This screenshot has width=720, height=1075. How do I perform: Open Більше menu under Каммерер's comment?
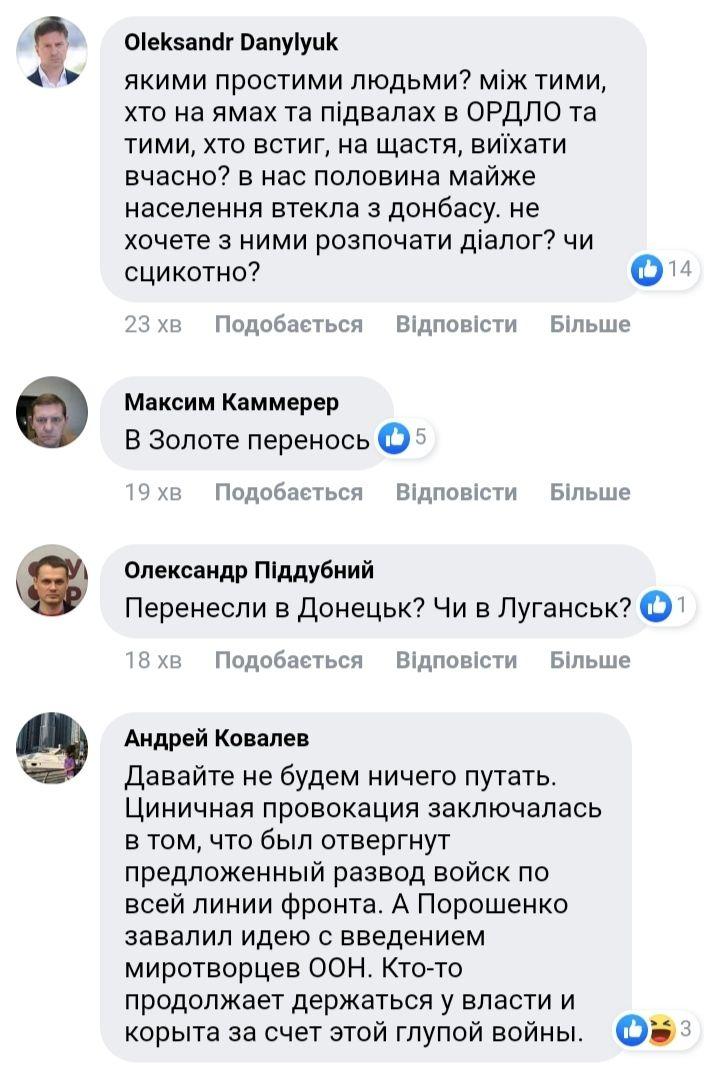(x=590, y=492)
